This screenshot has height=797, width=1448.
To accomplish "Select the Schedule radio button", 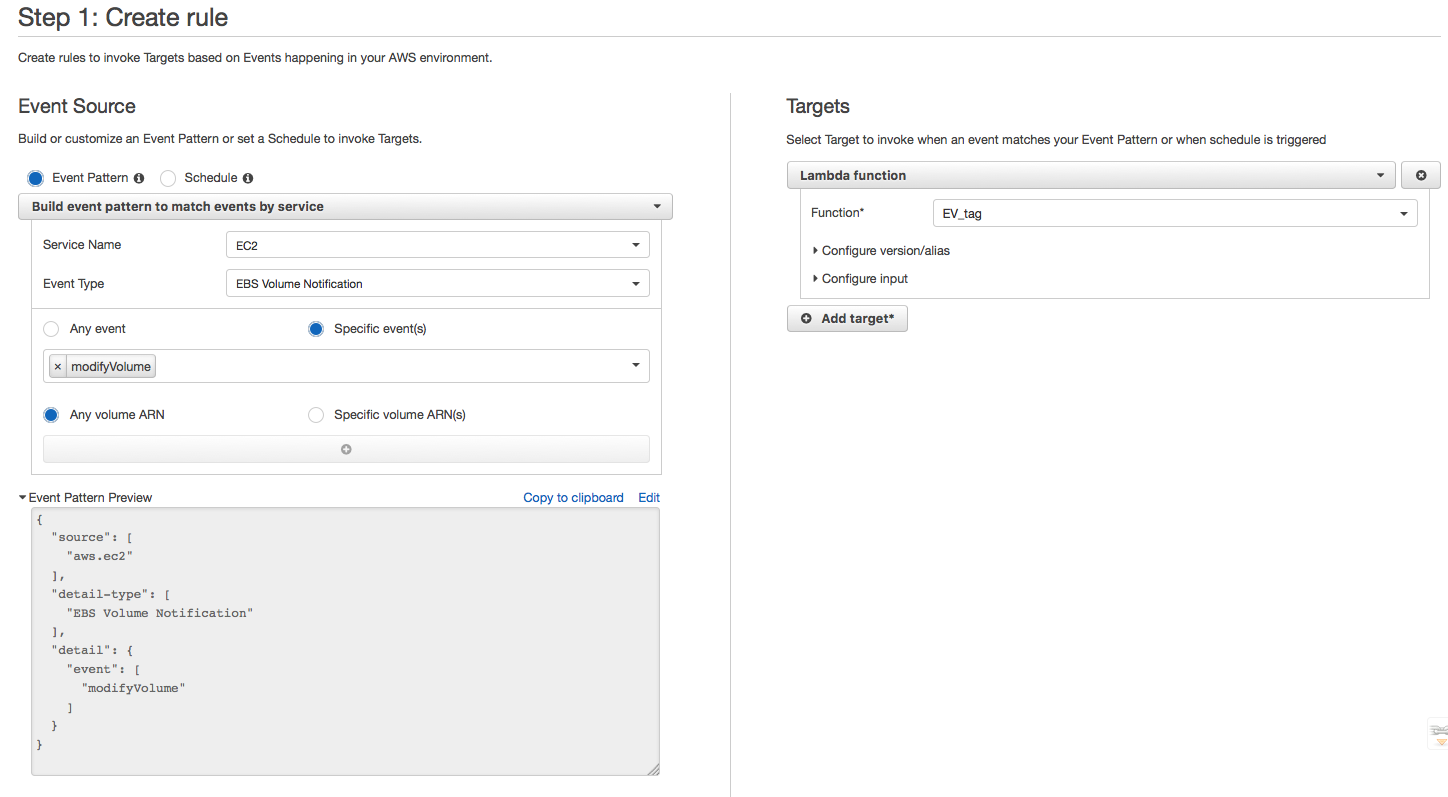I will (x=168, y=178).
